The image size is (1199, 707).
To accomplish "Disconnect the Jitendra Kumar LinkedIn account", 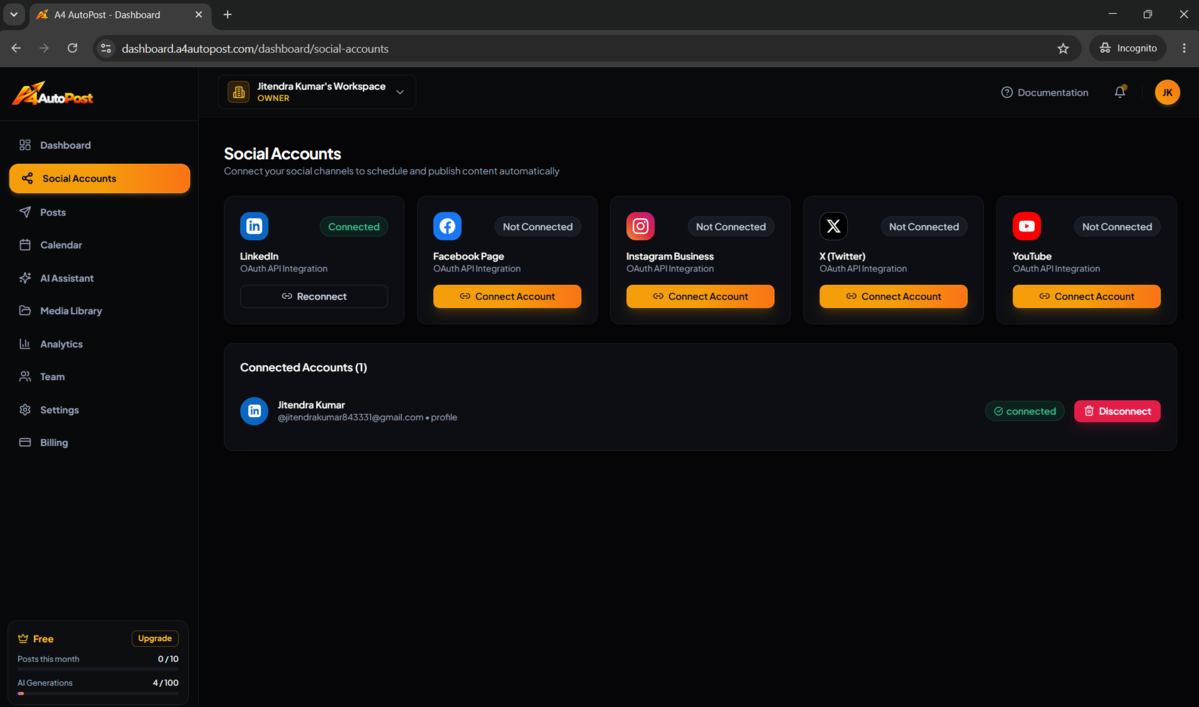I will [x=1117, y=411].
